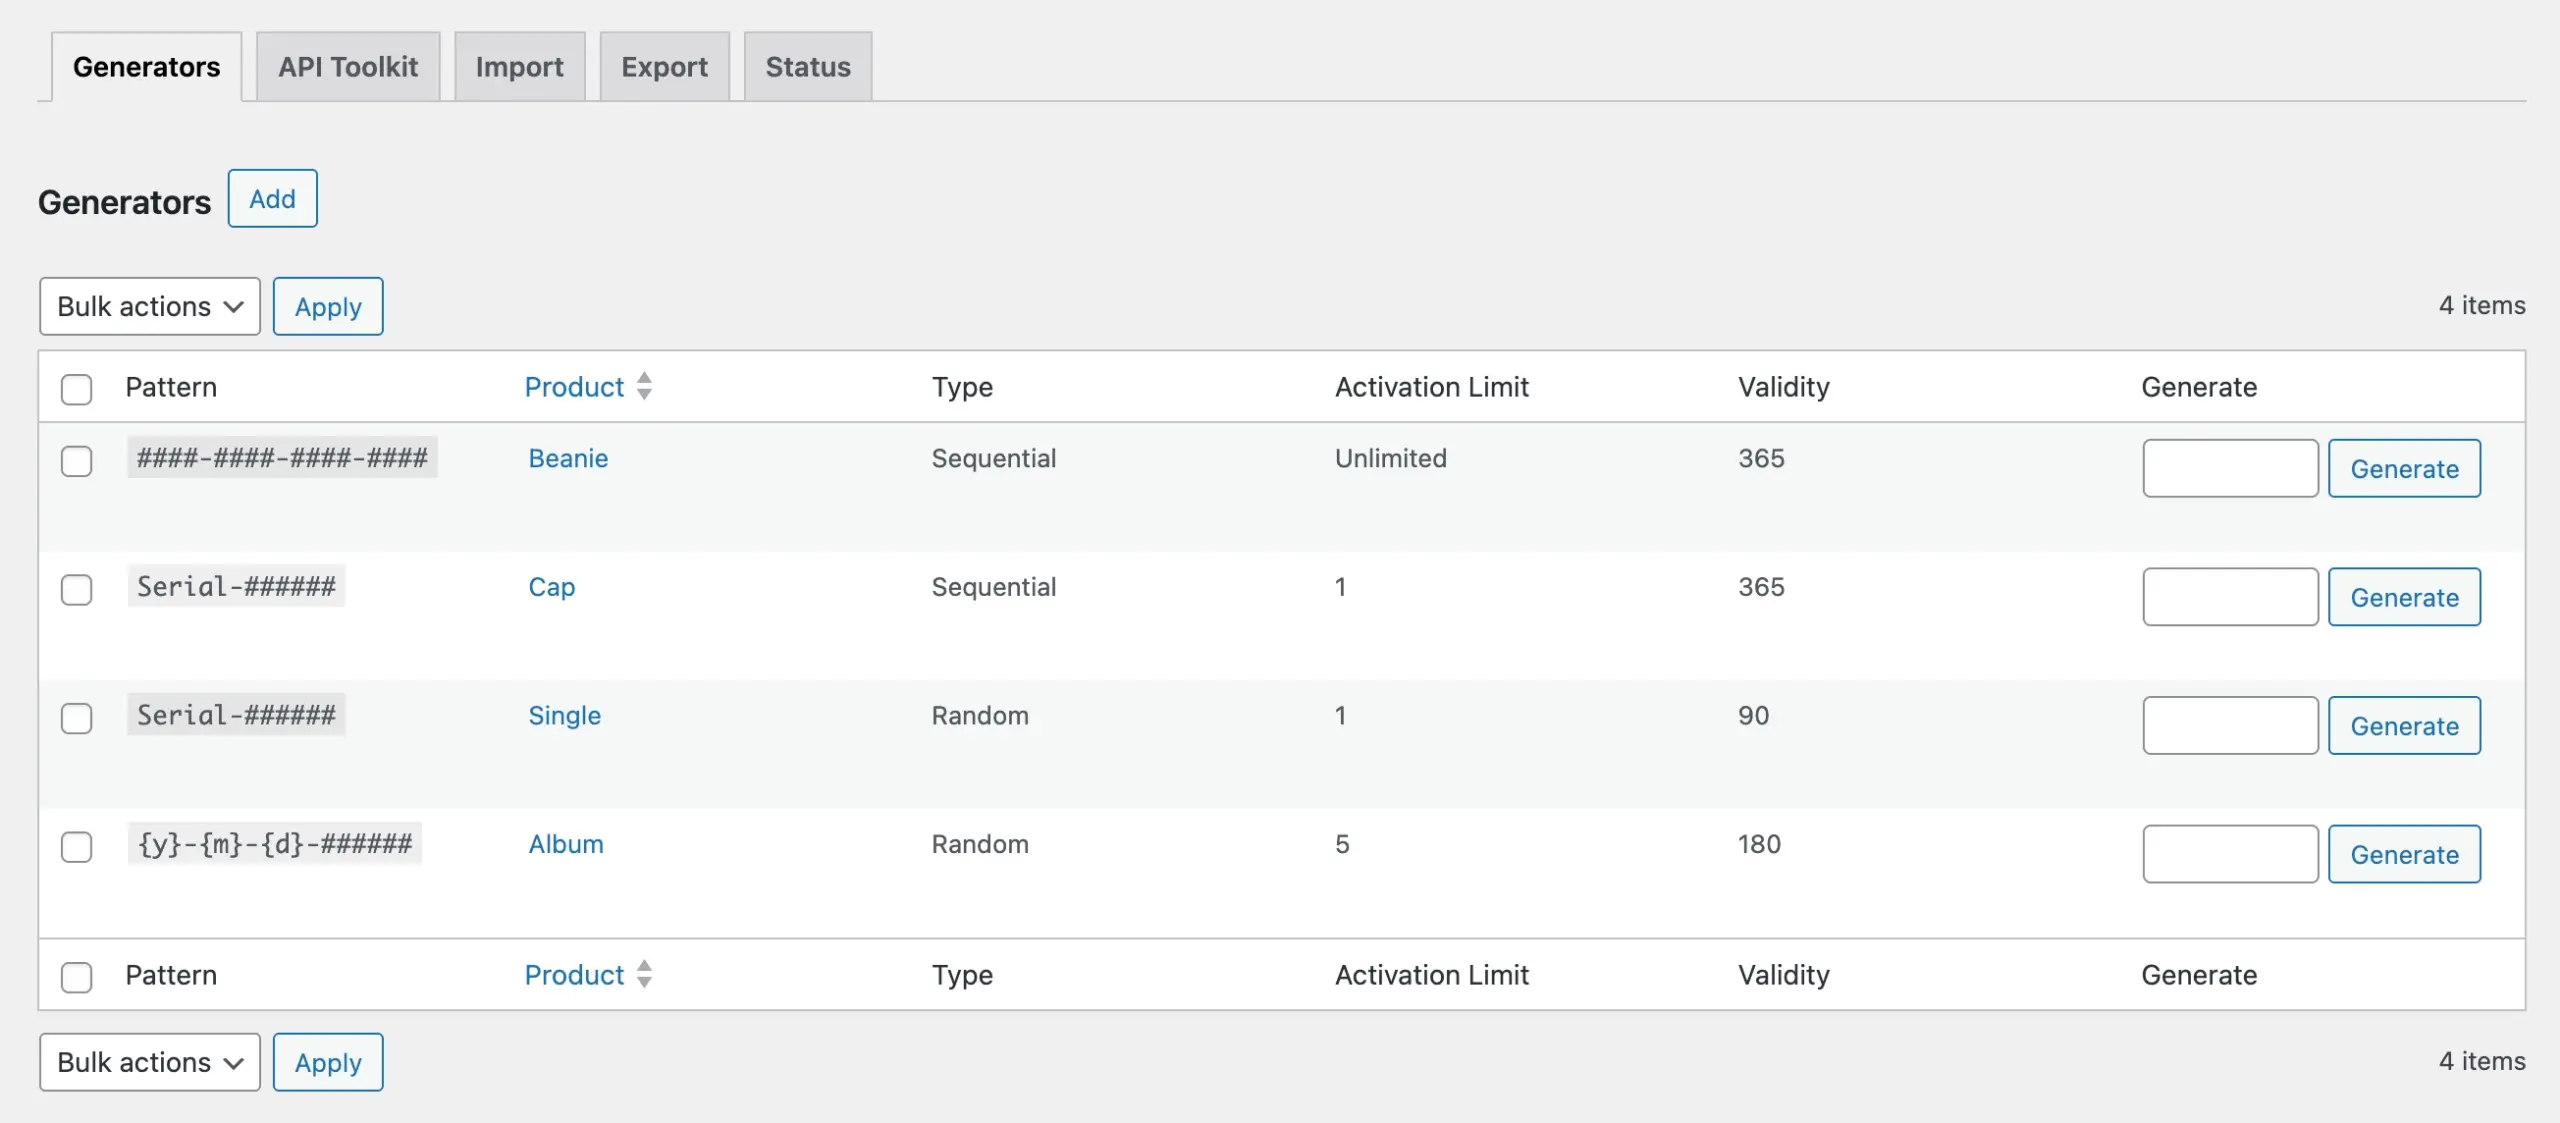This screenshot has width=2560, height=1123.
Task: Open top Bulk actions dropdown
Action: click(150, 306)
